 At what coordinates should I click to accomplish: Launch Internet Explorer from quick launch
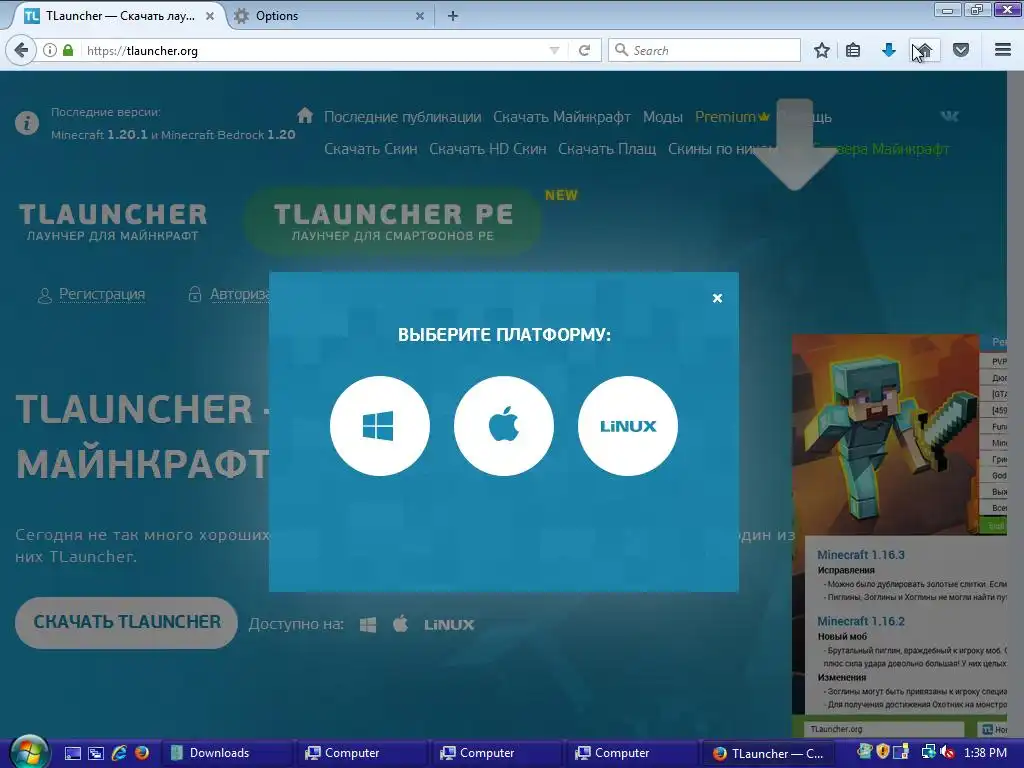119,753
